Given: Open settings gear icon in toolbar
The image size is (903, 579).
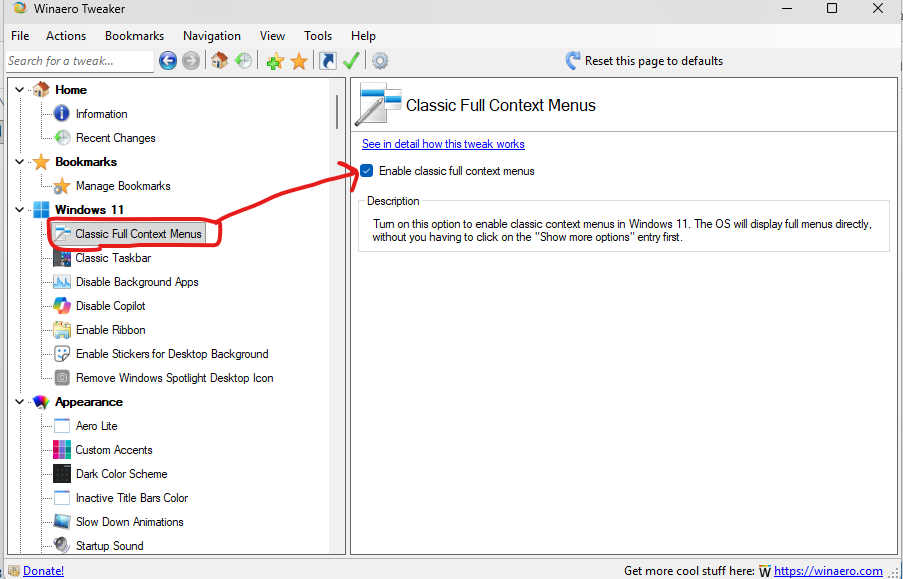Looking at the screenshot, I should (x=380, y=60).
